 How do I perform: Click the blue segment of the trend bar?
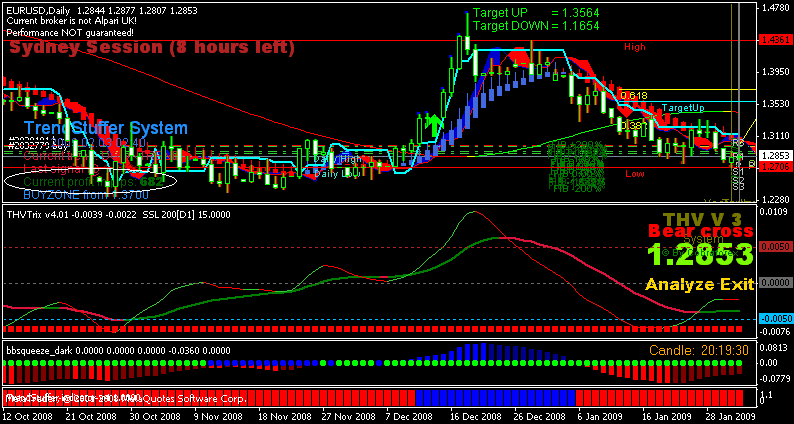point(496,398)
